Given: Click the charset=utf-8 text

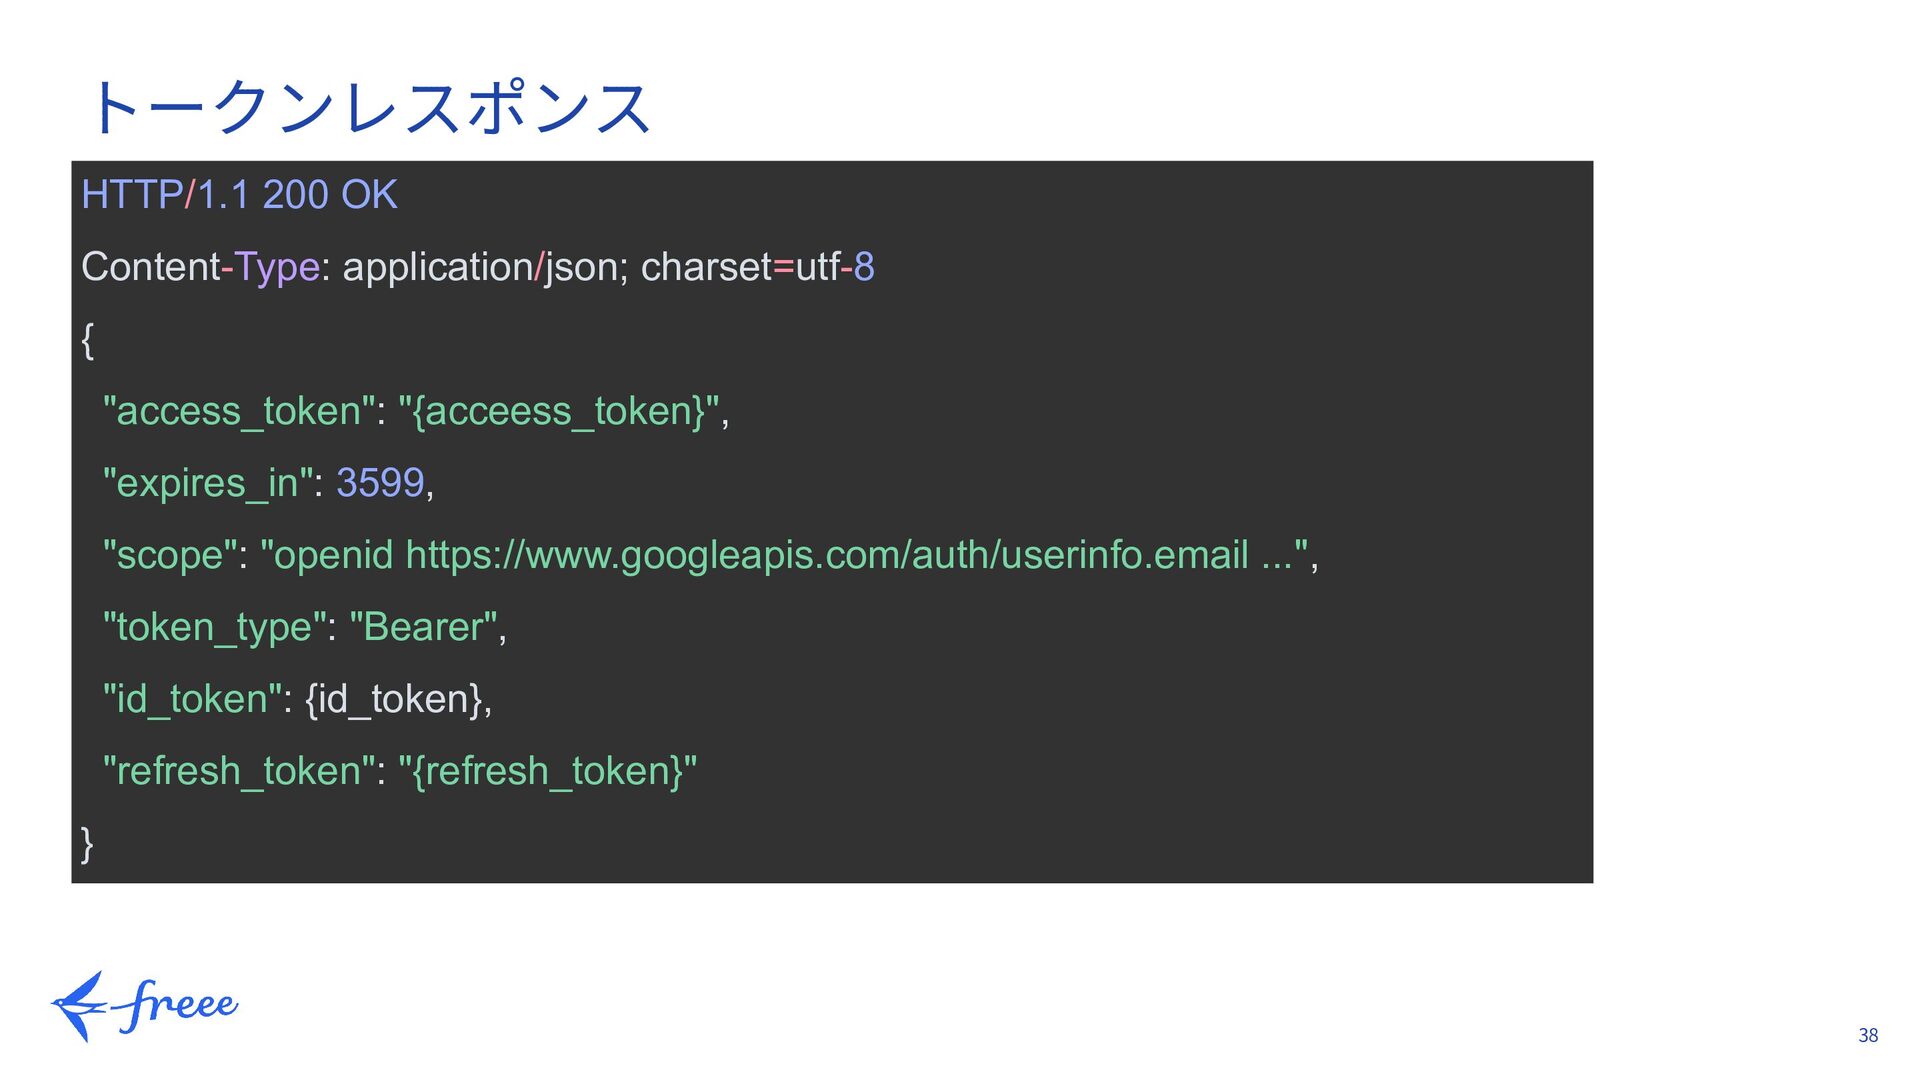Looking at the screenshot, I should (757, 267).
